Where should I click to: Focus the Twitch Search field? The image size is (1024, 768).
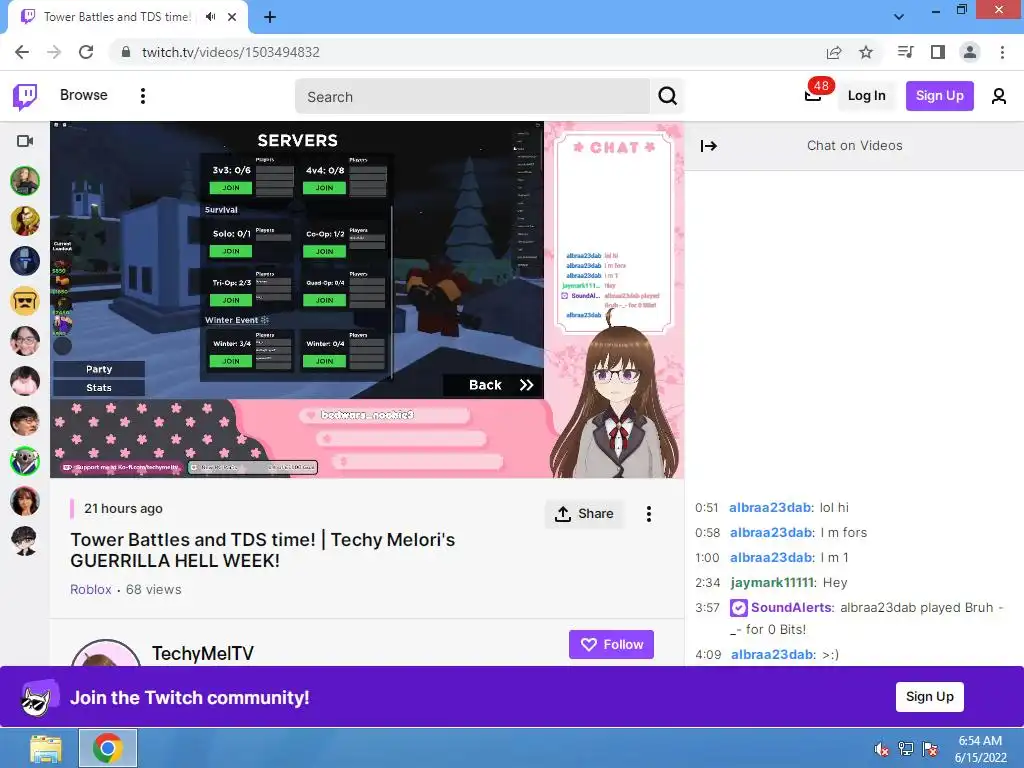[472, 97]
